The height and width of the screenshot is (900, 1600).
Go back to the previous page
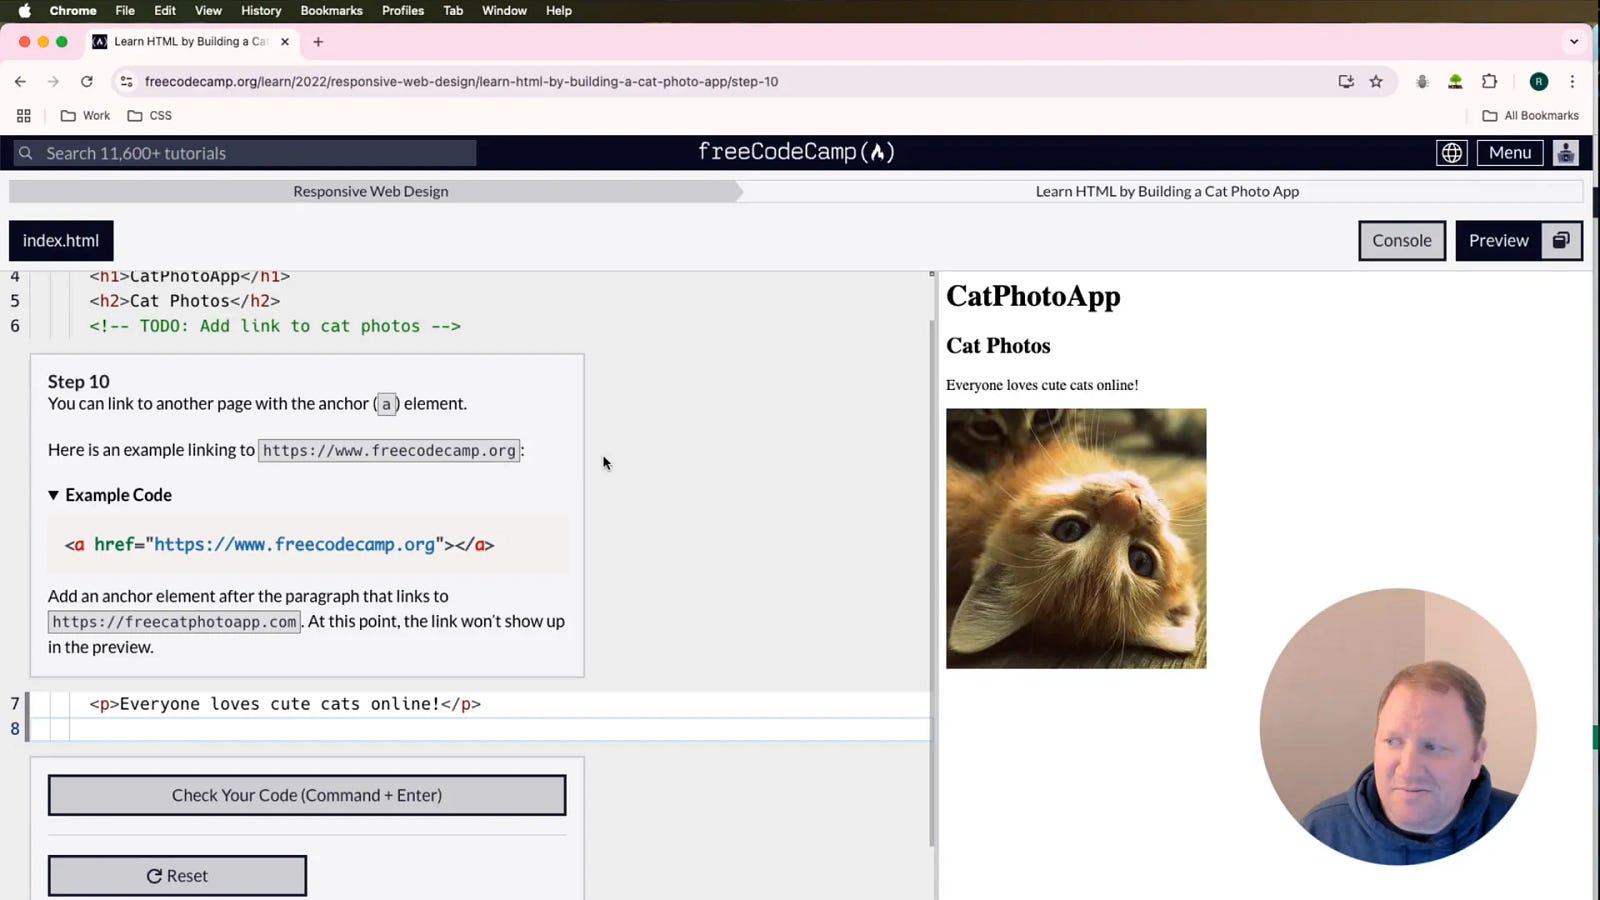pyautogui.click(x=21, y=82)
